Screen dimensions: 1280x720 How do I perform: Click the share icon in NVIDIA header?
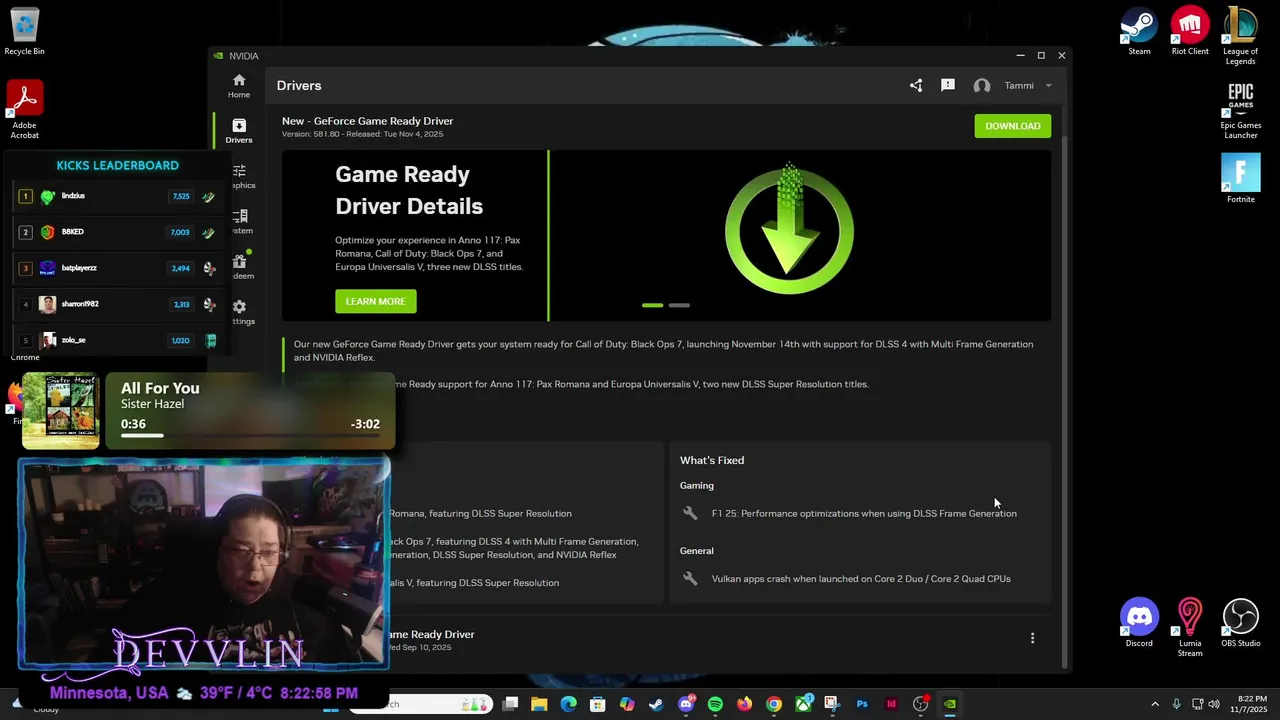click(x=916, y=85)
